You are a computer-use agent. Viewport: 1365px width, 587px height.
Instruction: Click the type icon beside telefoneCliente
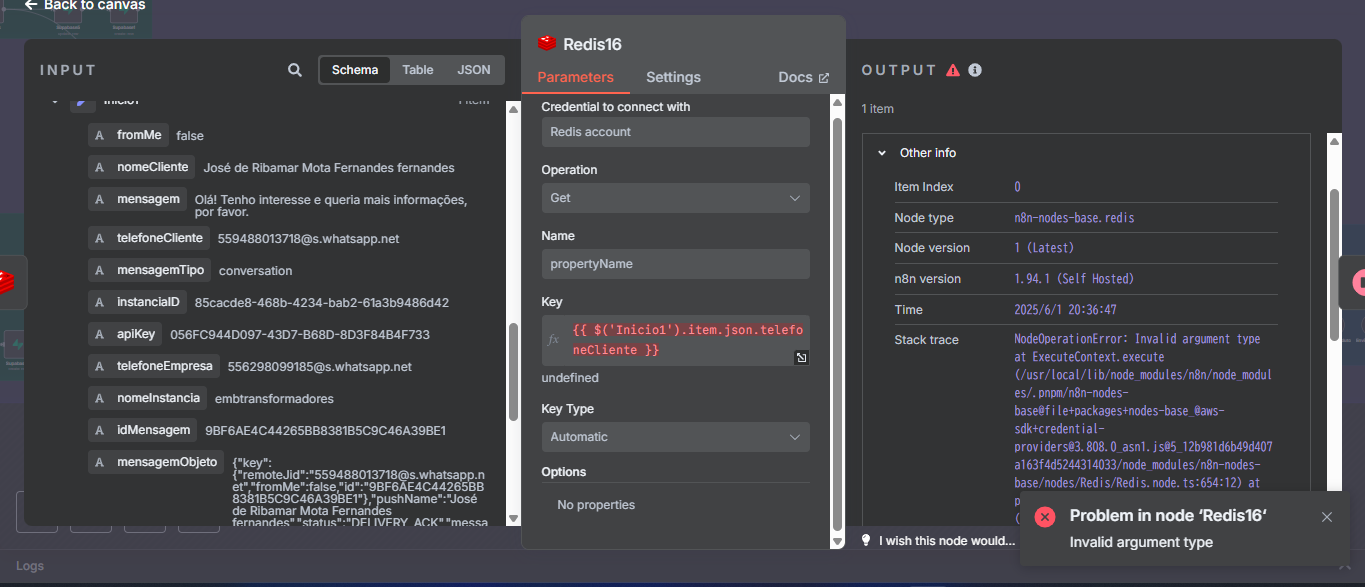tap(99, 238)
